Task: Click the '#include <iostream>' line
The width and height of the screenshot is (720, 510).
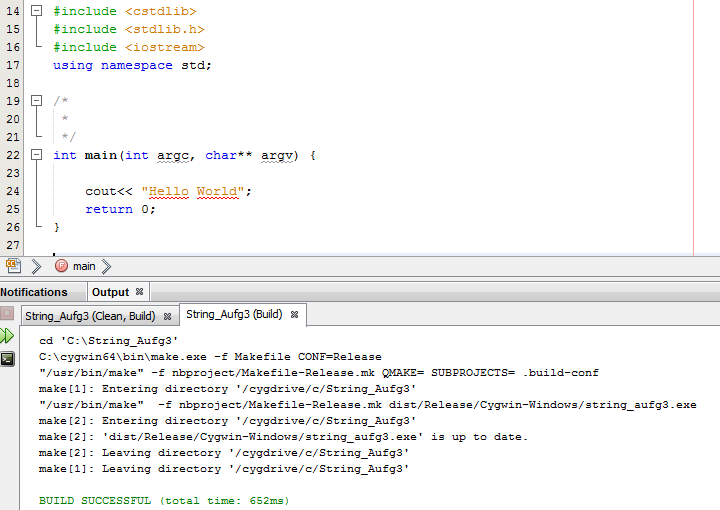Action: 129,47
